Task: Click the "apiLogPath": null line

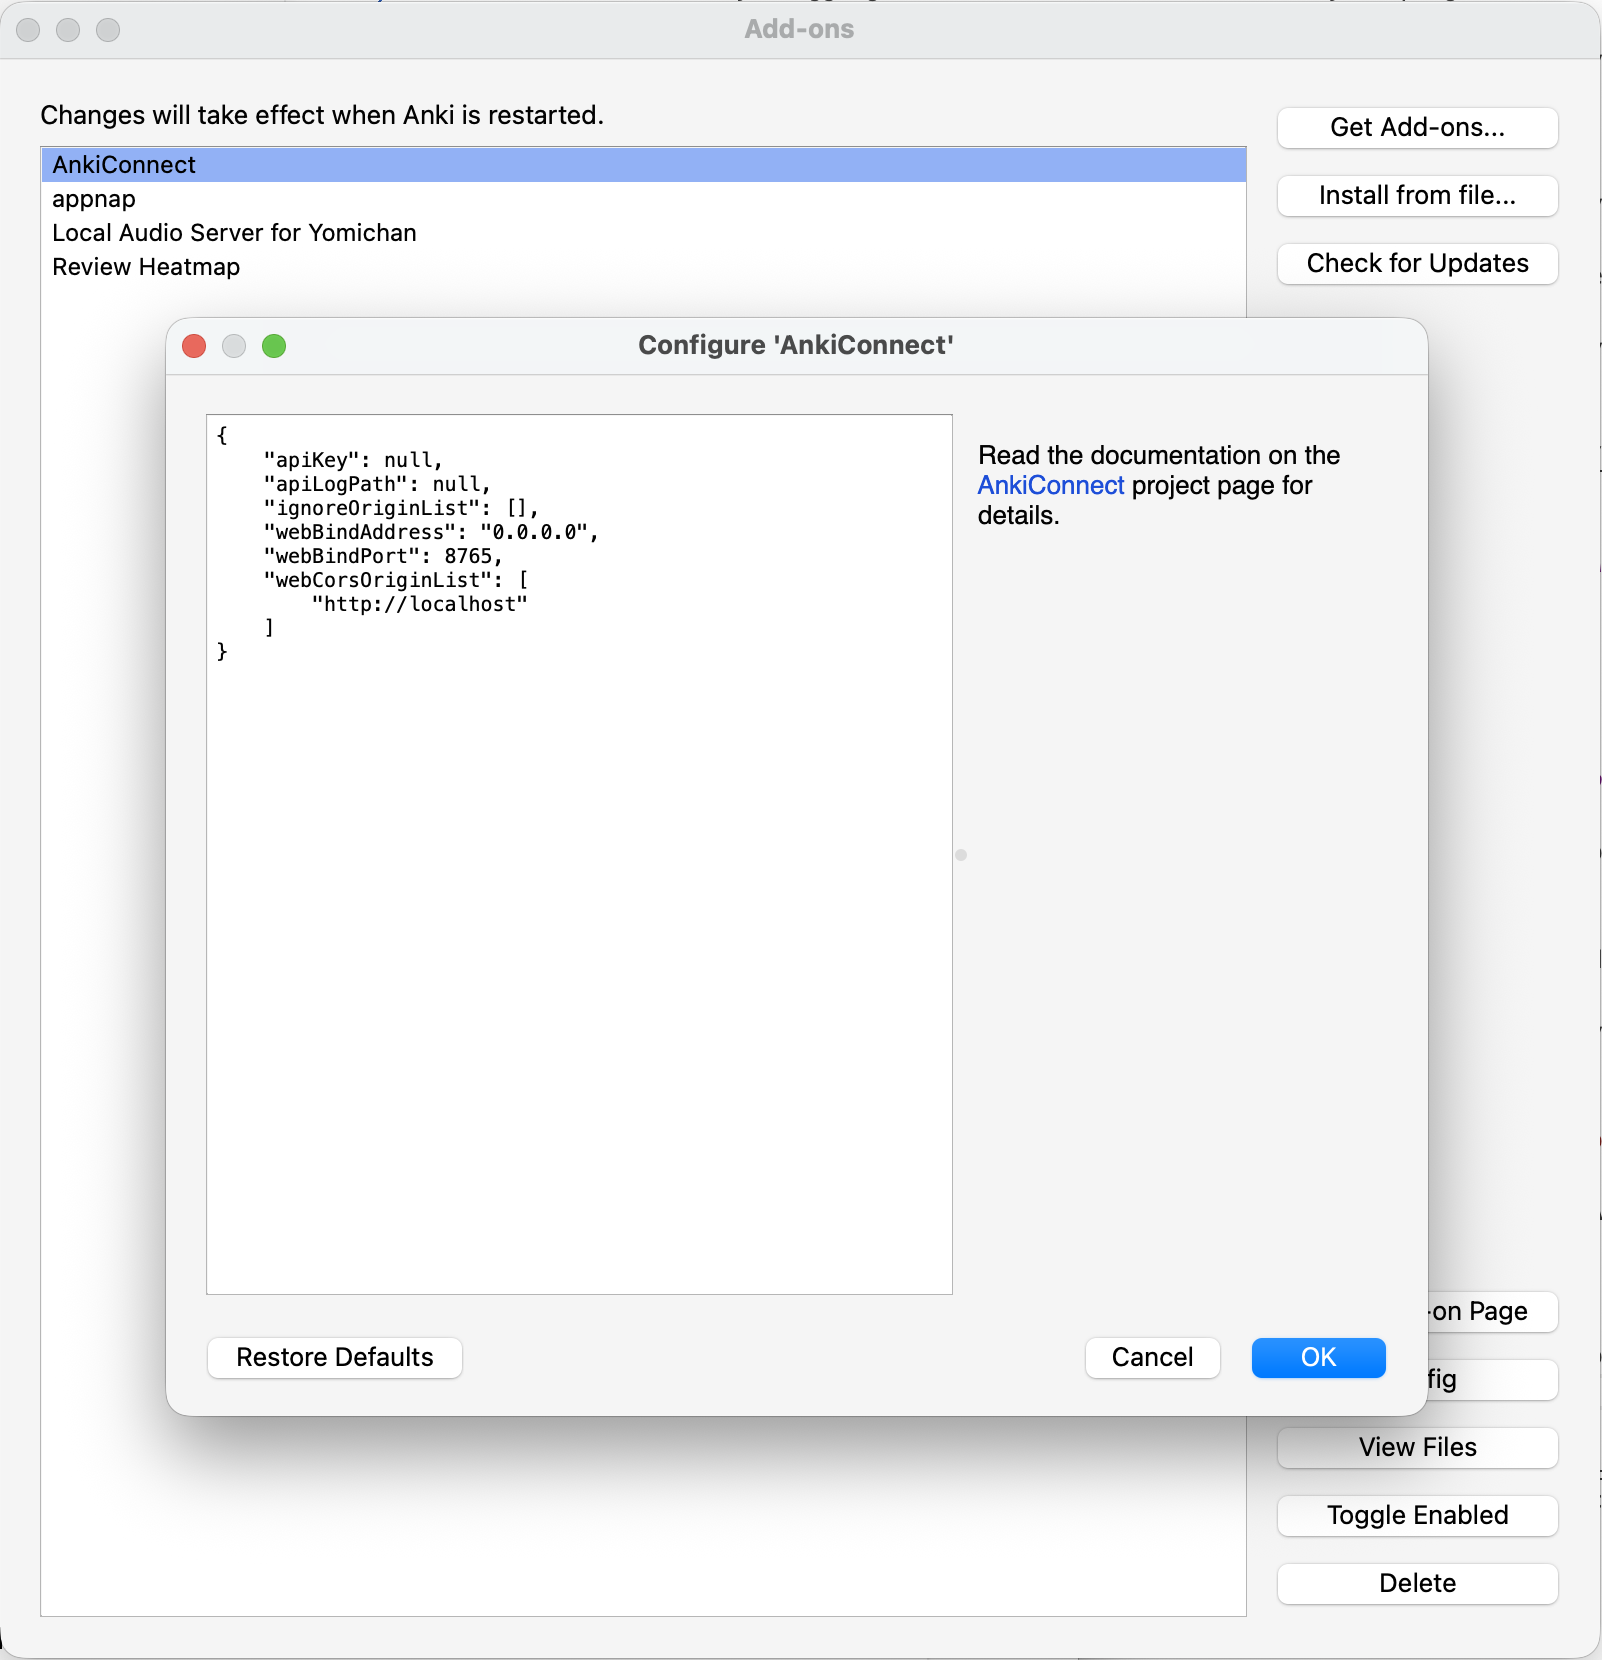Action: pos(377,484)
